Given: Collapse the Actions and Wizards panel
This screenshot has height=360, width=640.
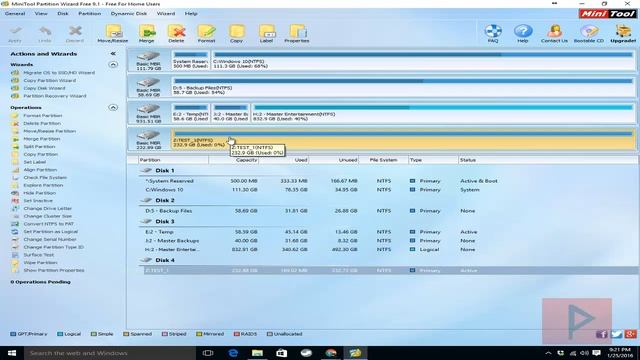Looking at the screenshot, I should click(113, 53).
